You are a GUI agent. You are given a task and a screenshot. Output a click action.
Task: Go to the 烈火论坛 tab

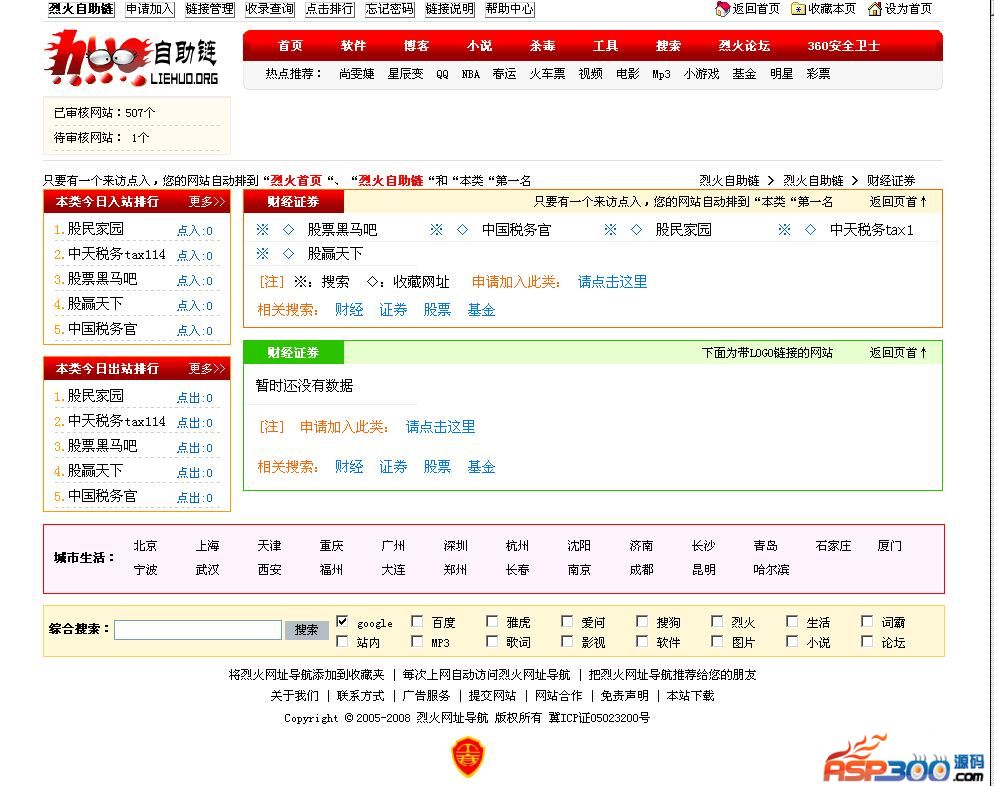point(744,46)
